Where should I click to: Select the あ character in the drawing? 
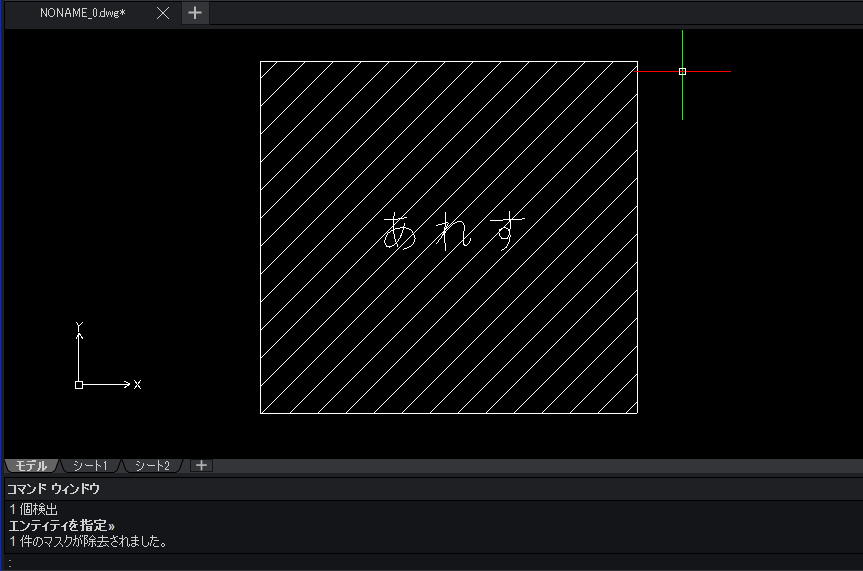[400, 231]
